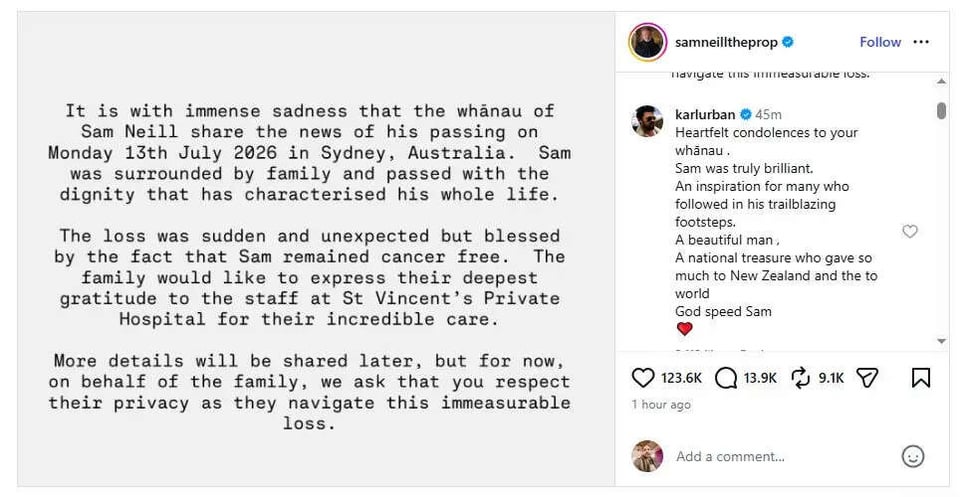Click the comments scrollbar up arrow
The height and width of the screenshot is (497, 960).
(941, 81)
